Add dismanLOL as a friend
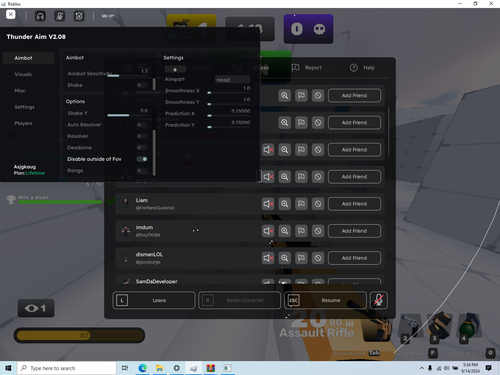This screenshot has height=375, width=500. (x=354, y=258)
